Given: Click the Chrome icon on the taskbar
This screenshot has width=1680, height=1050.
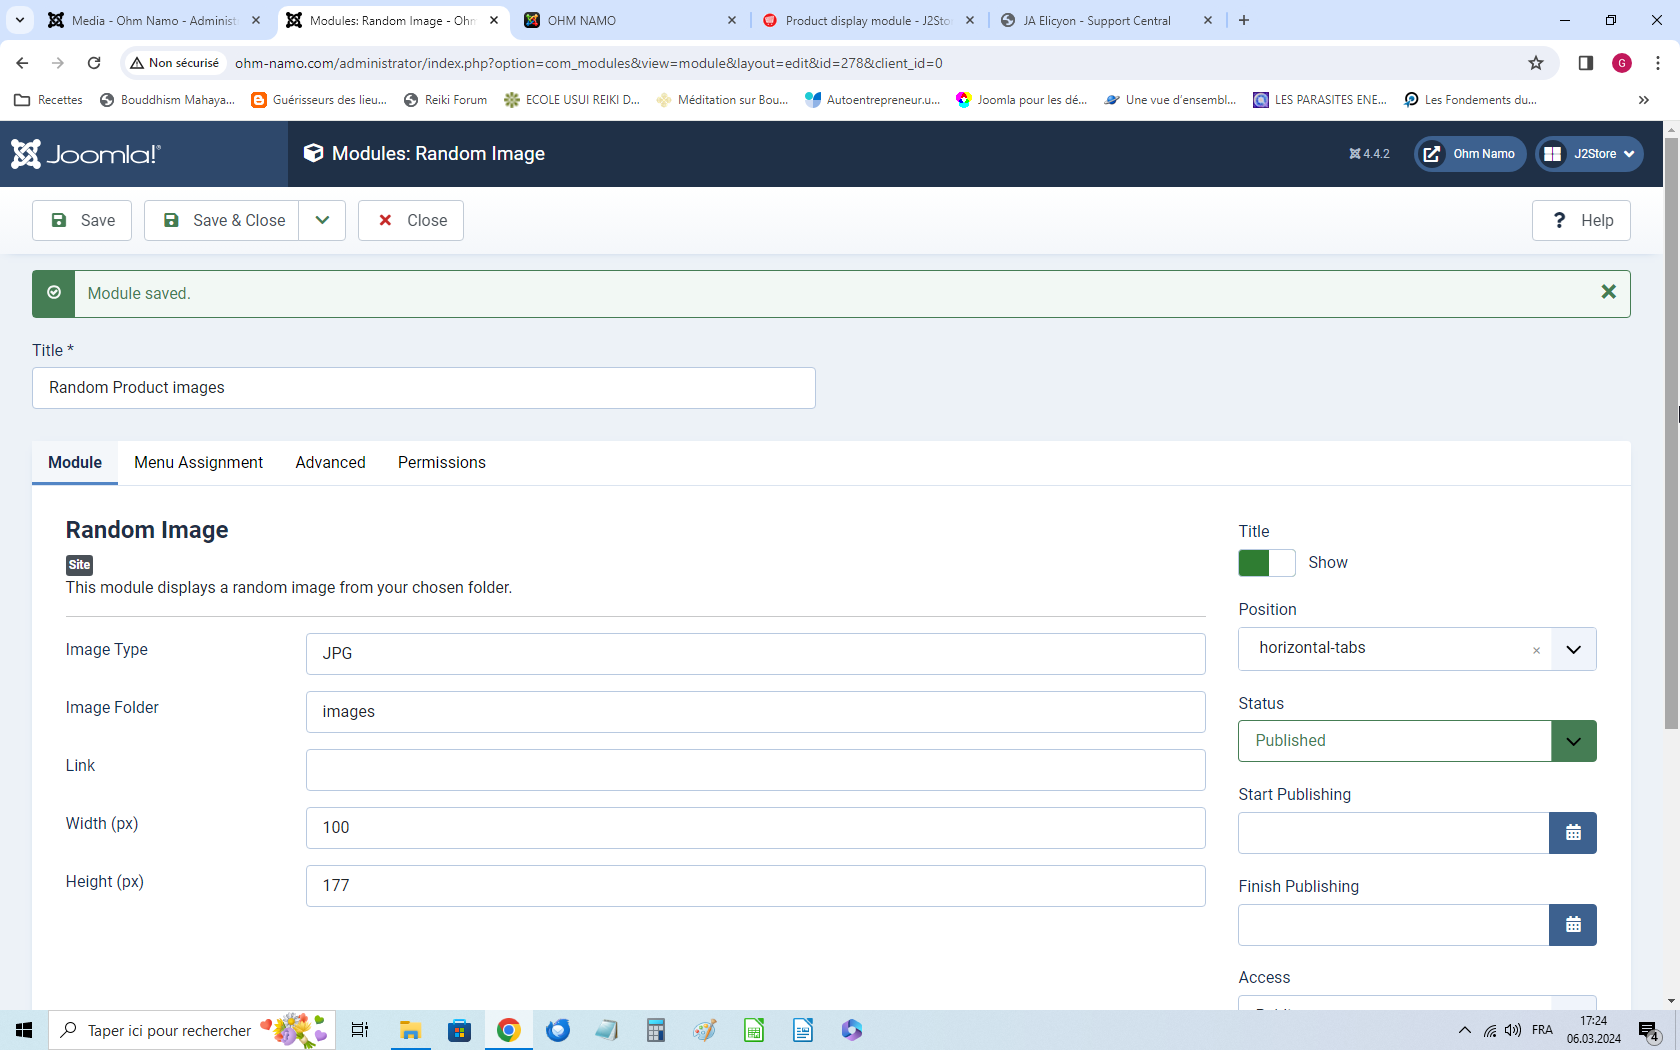Looking at the screenshot, I should coord(508,1030).
